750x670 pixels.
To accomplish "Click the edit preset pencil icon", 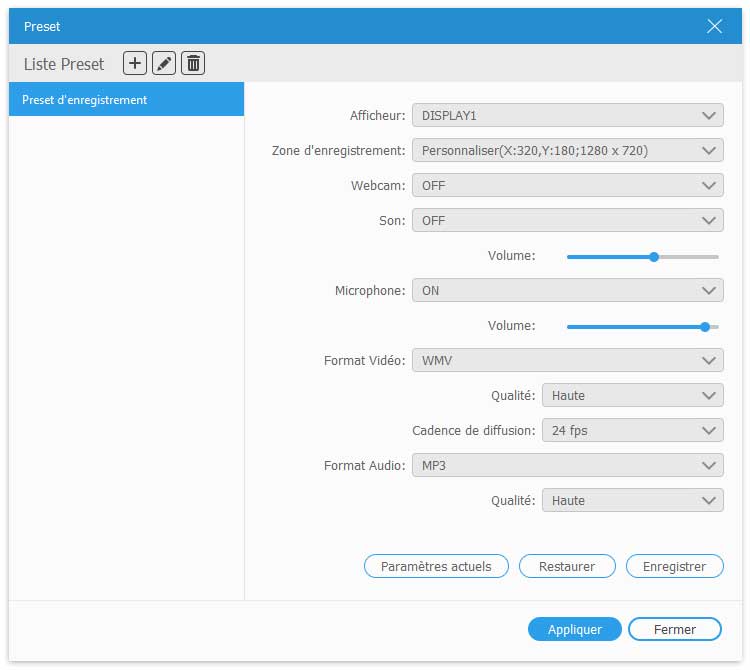I will (x=164, y=64).
